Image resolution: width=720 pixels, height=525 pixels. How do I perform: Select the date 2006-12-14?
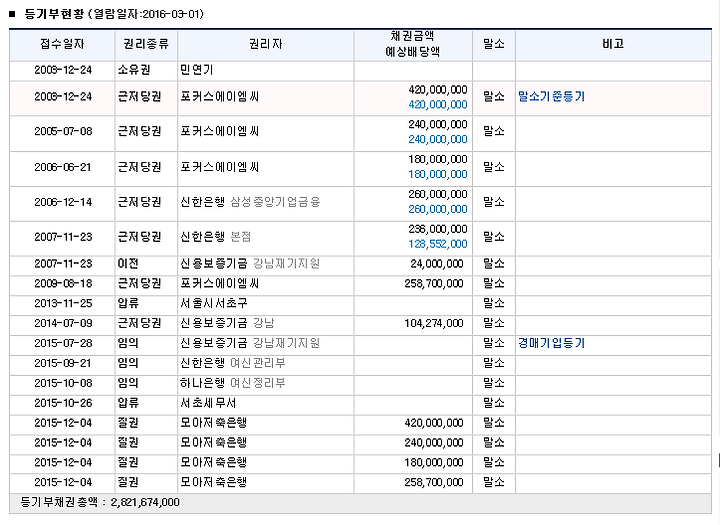63,202
